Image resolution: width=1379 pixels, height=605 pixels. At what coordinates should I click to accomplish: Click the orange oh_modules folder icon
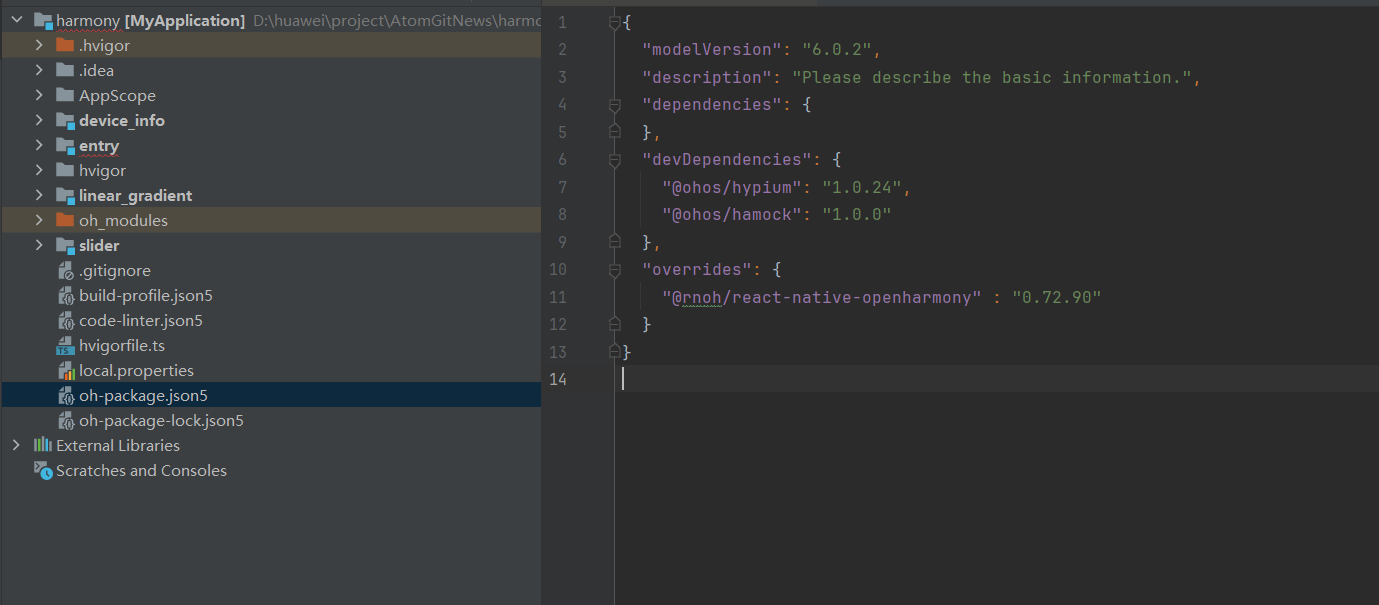coord(65,220)
